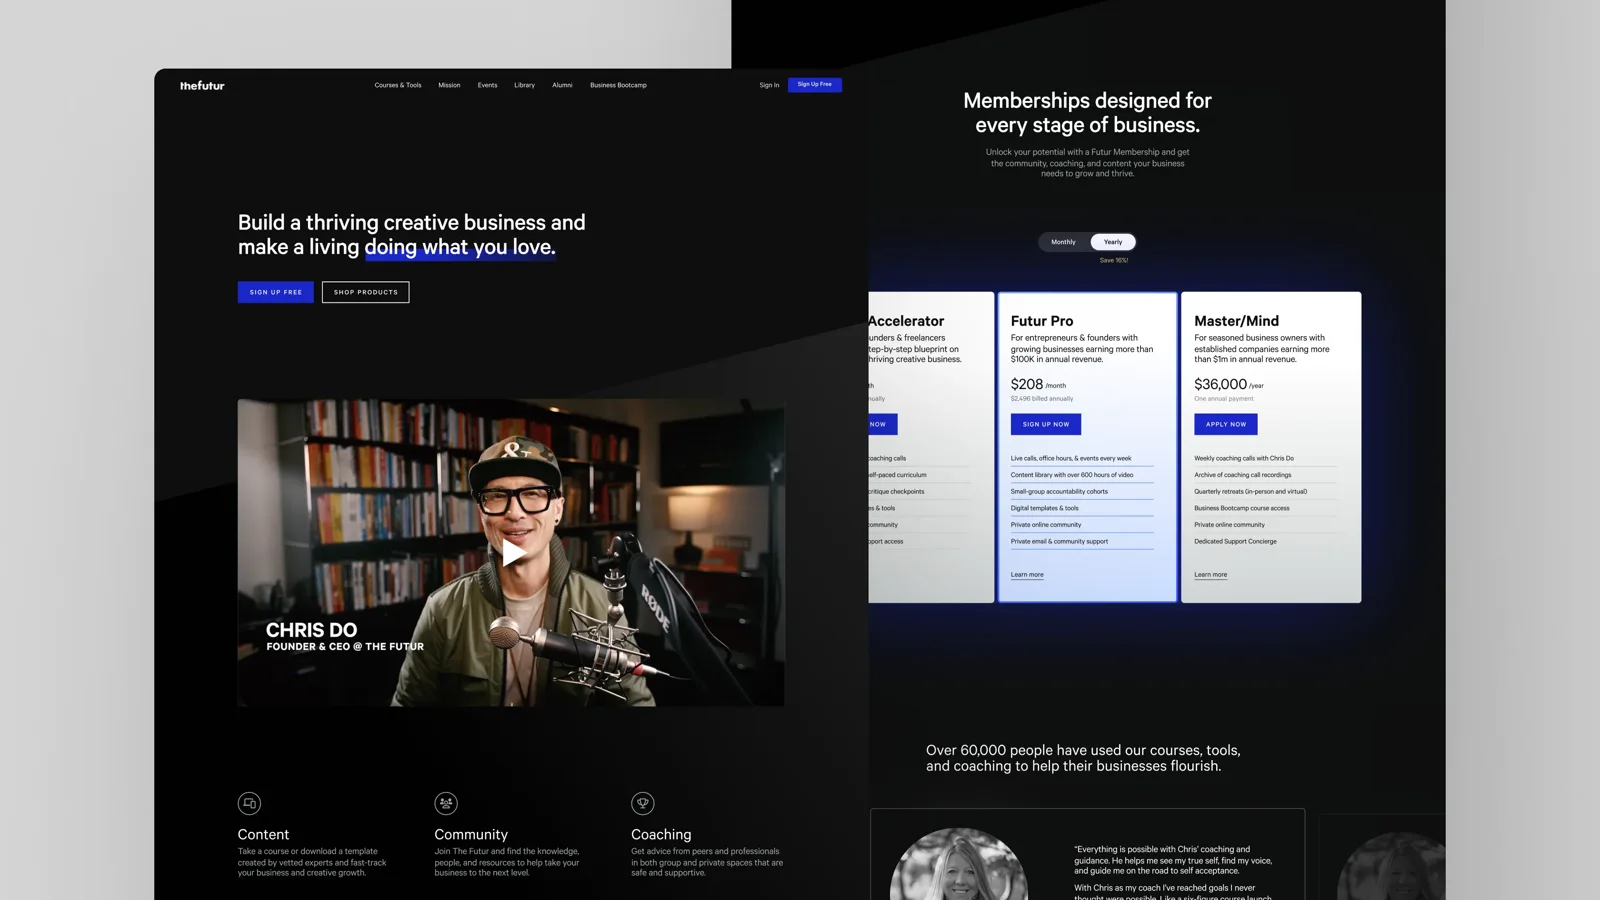Open Courses & Tools menu
Viewport: 1600px width, 900px height.
pos(398,85)
